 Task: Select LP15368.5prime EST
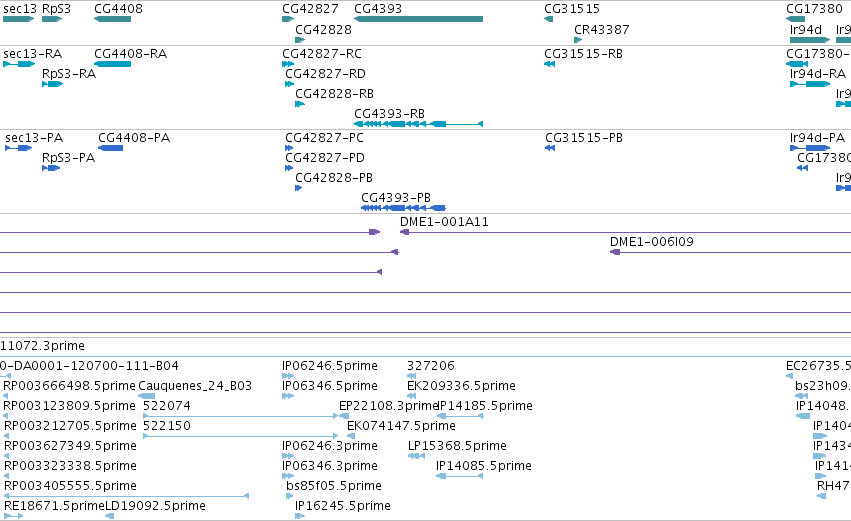pos(458,446)
